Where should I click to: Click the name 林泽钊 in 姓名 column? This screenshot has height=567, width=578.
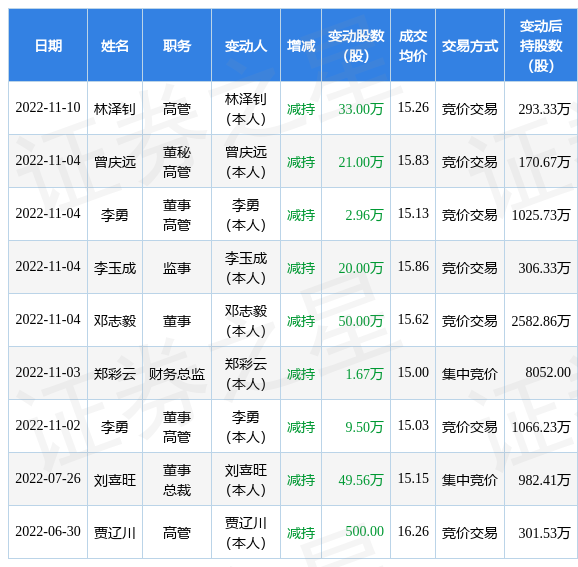pos(115,109)
